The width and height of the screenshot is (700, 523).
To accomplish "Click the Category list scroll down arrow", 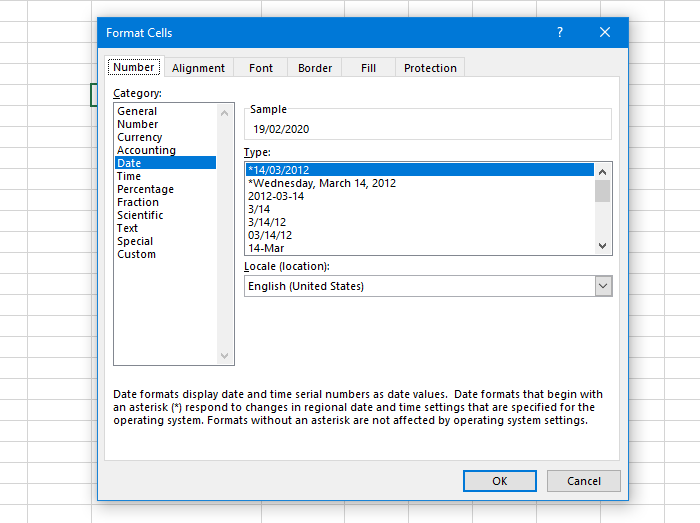I will [225, 356].
